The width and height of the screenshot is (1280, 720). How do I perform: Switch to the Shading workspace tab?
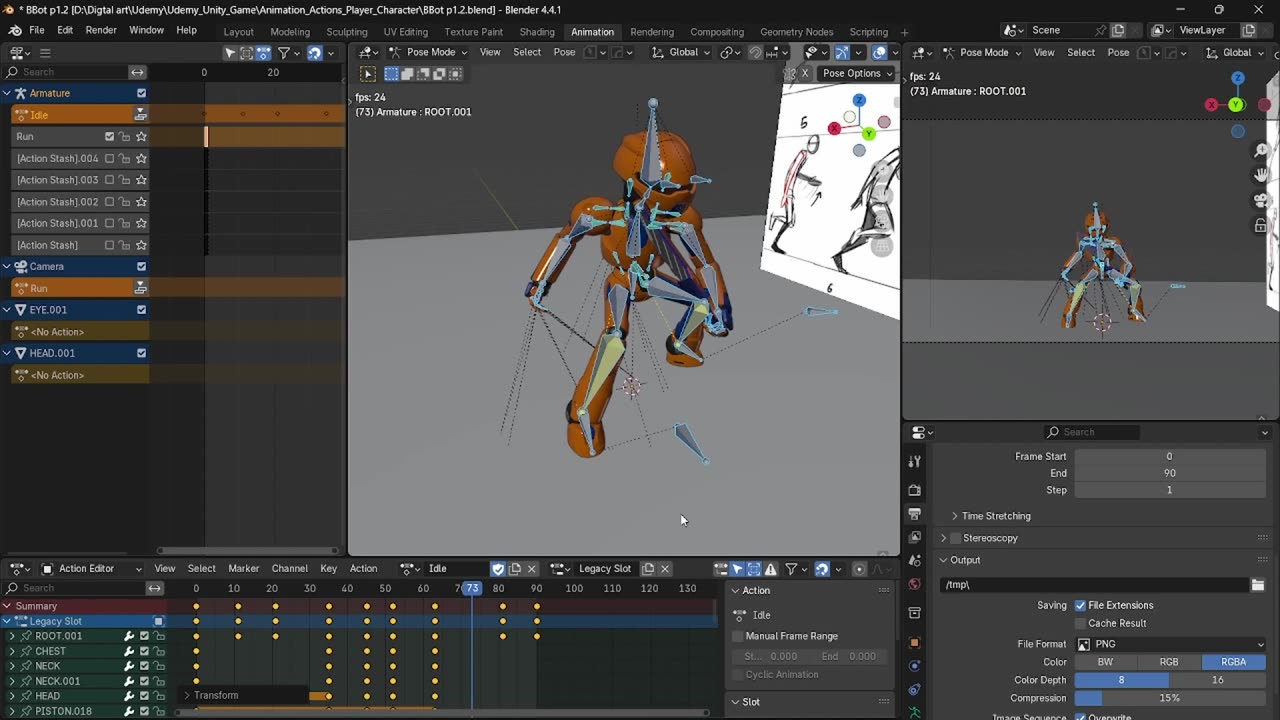[x=536, y=32]
